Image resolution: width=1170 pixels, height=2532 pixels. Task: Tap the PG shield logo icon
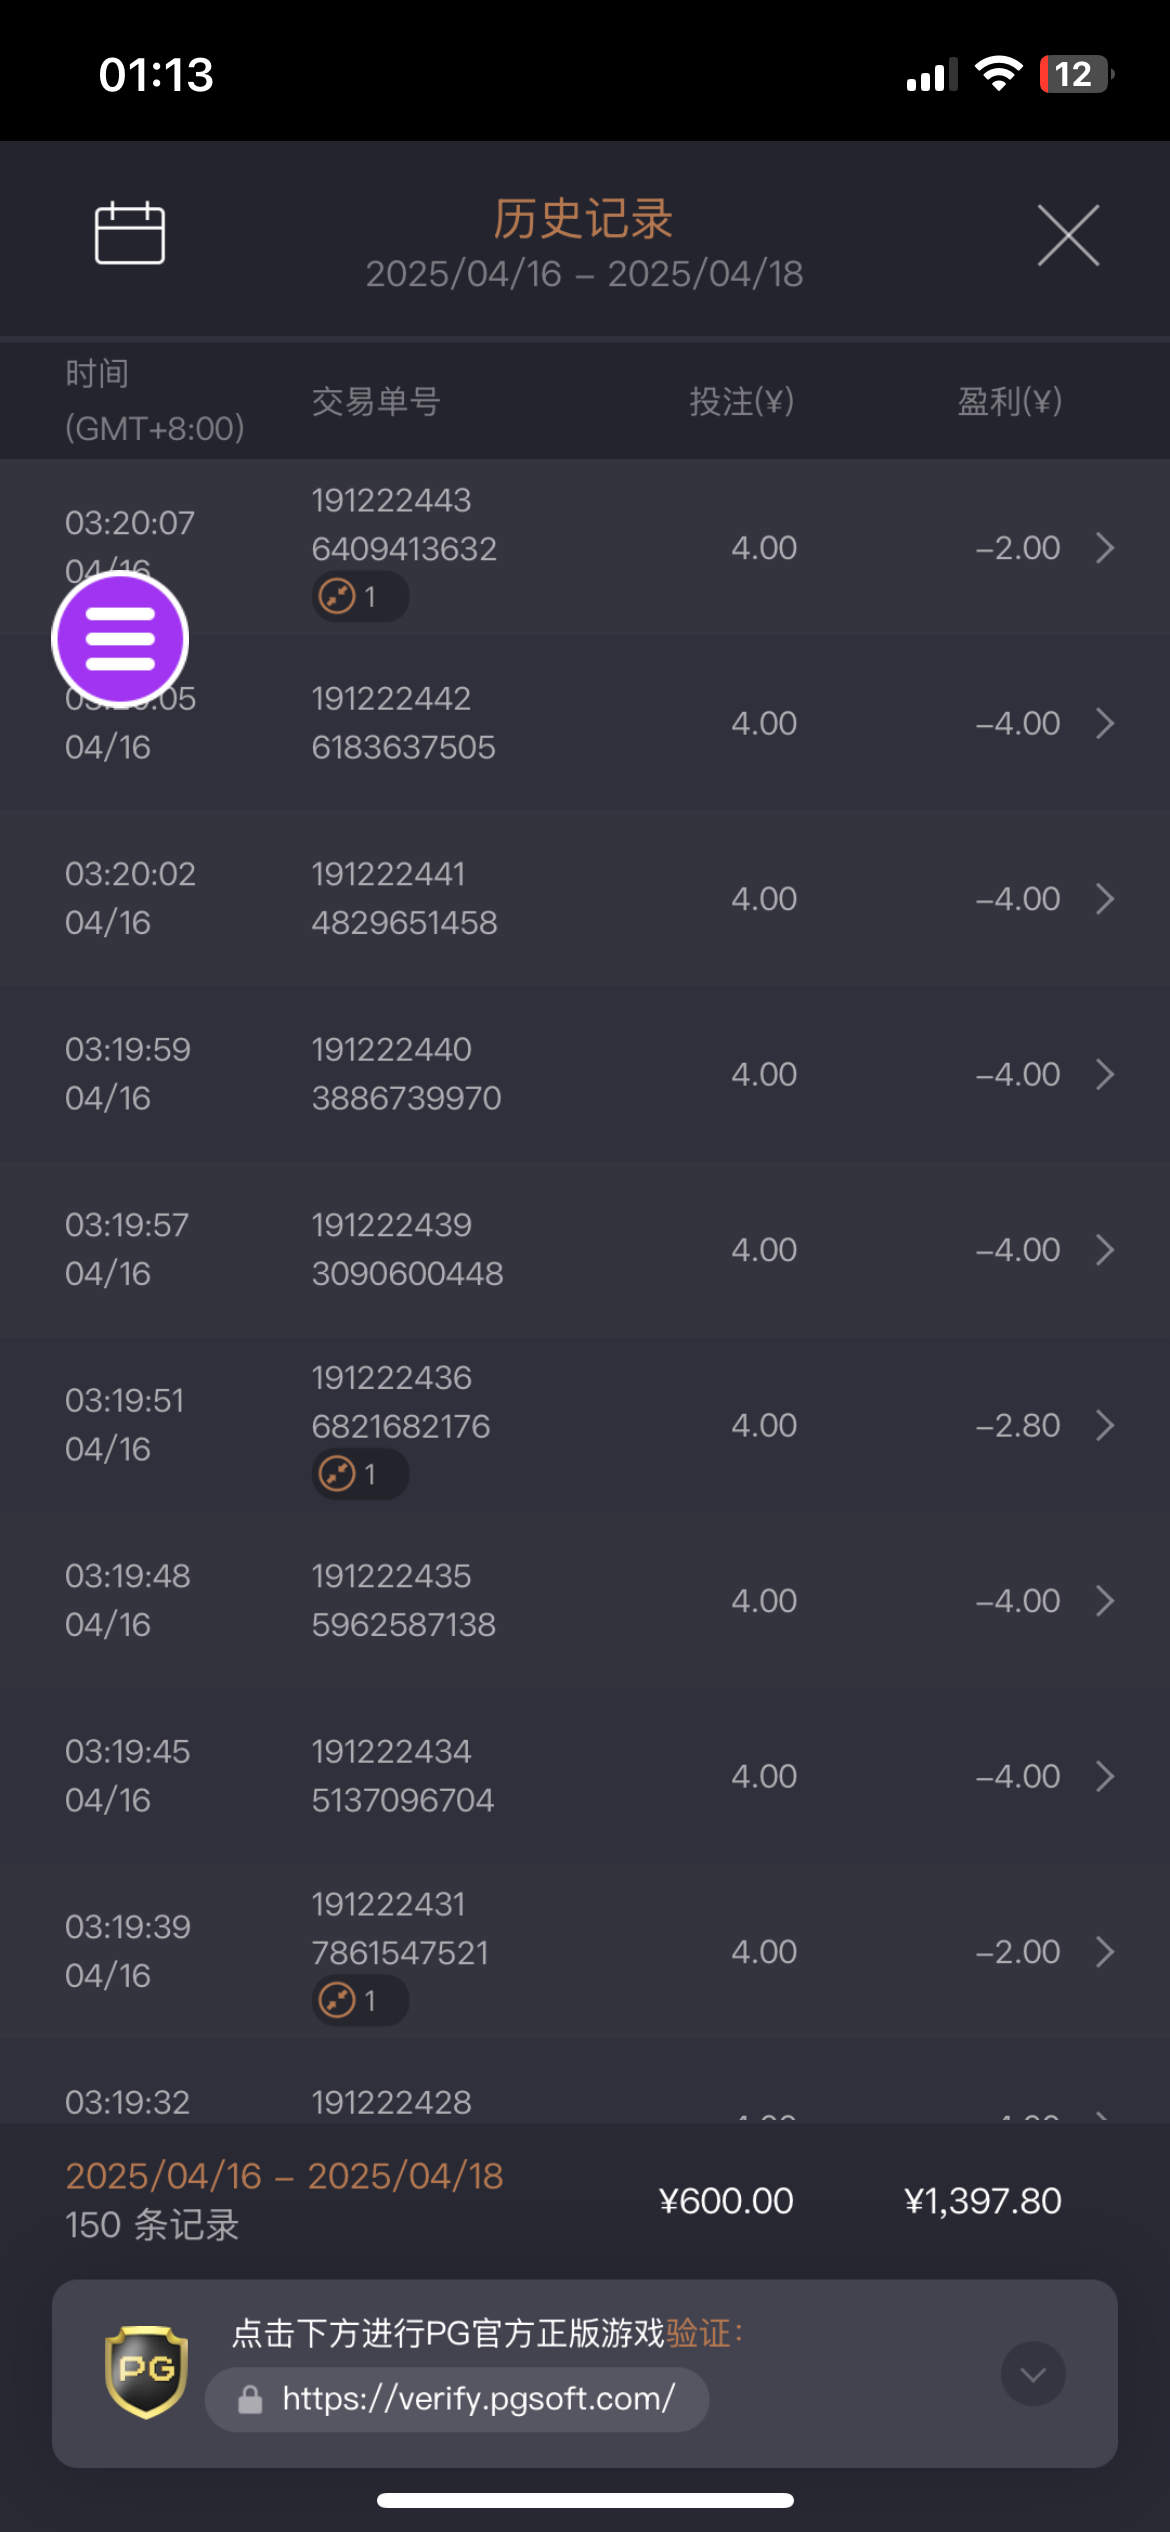[x=146, y=2371]
